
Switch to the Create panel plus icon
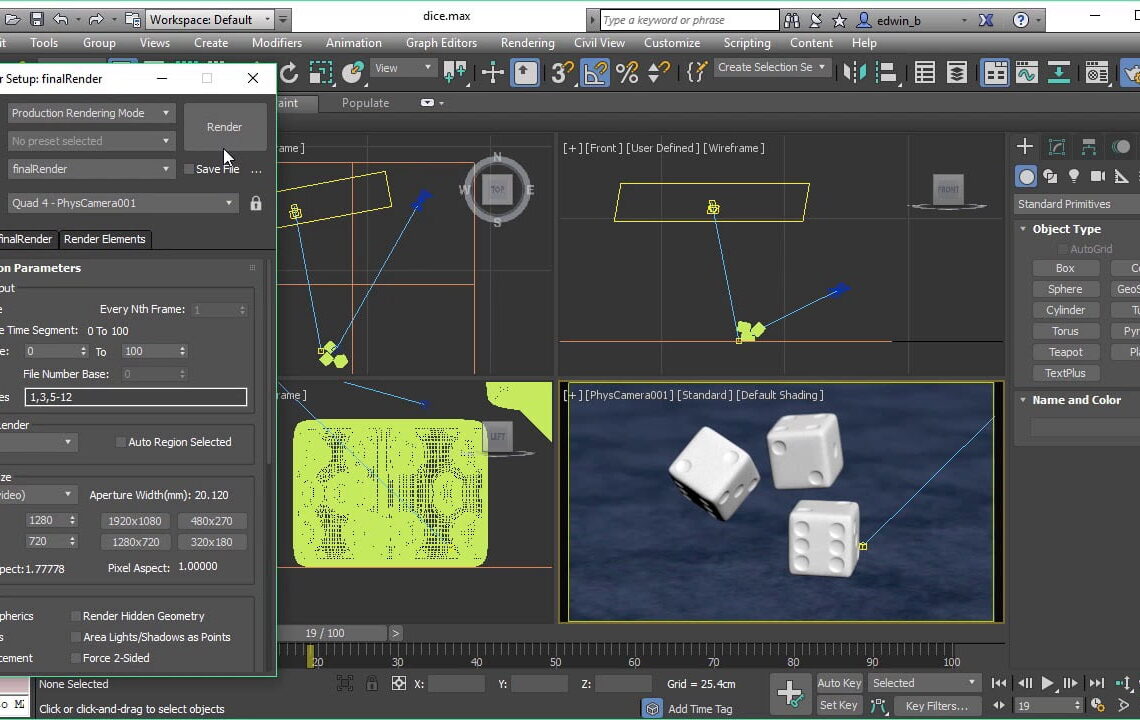pos(1024,146)
